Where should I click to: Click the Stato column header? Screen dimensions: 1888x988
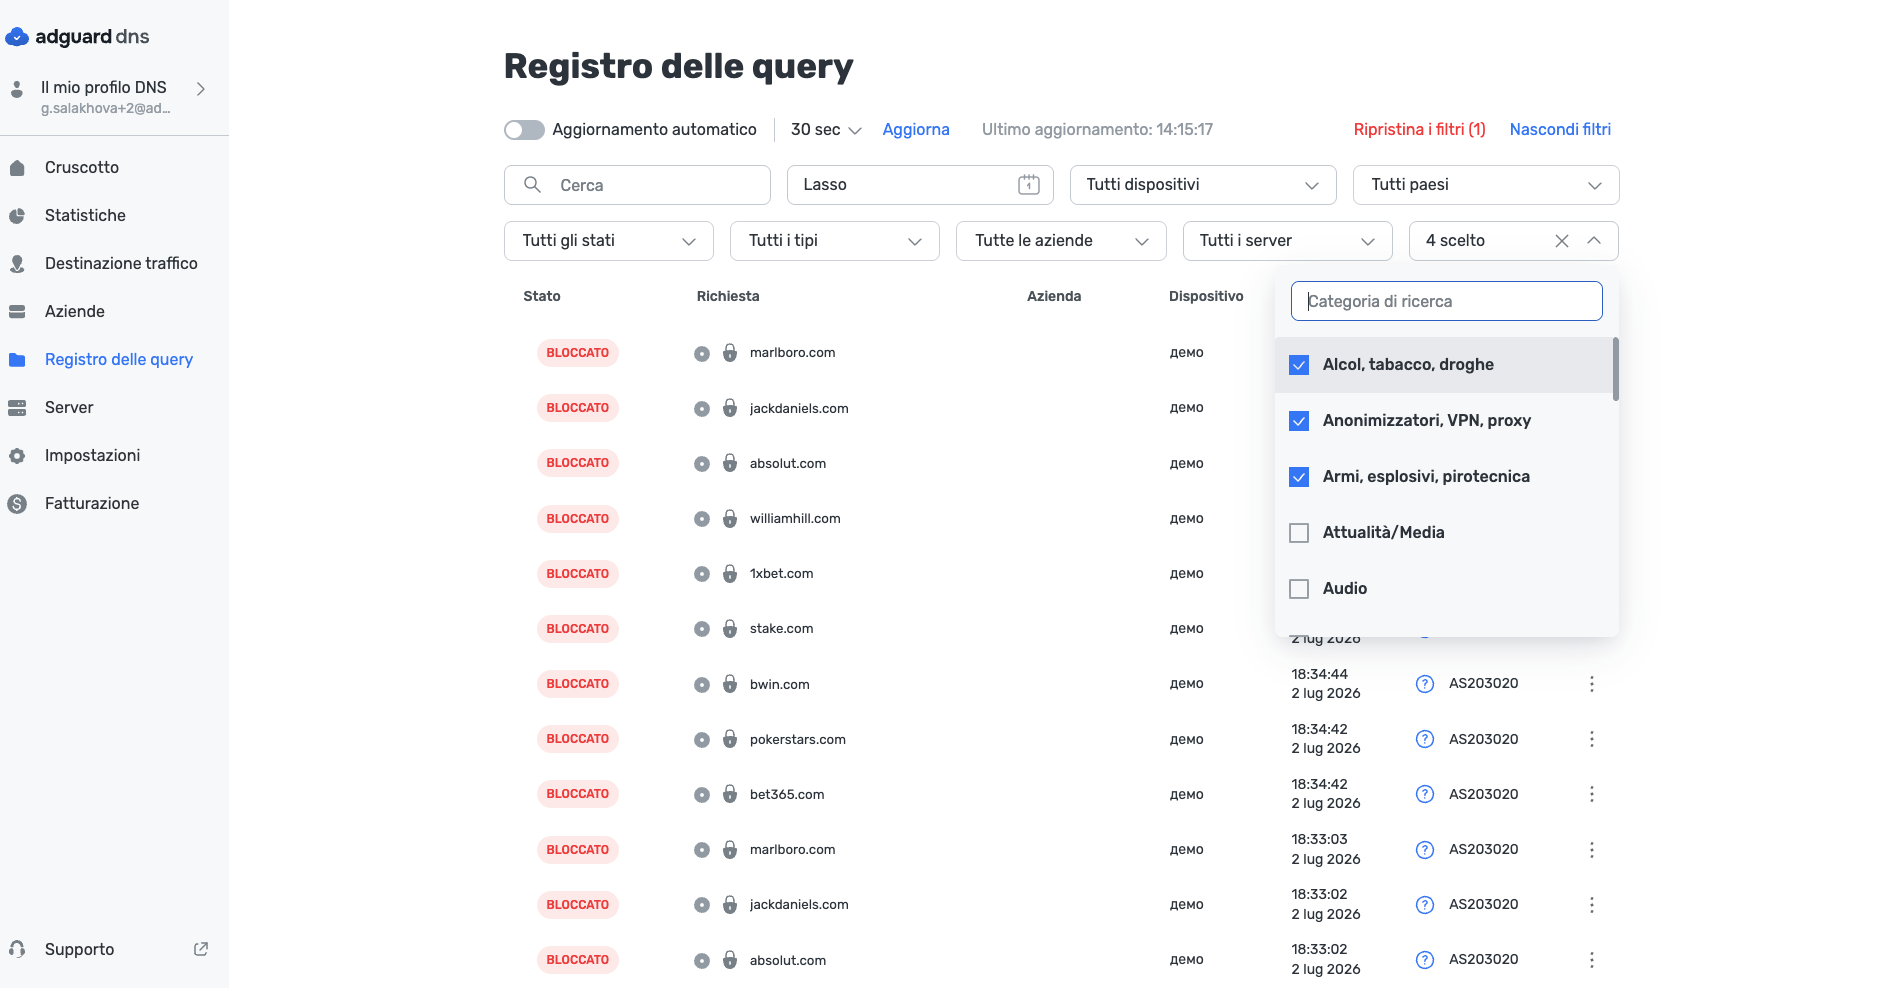point(542,296)
